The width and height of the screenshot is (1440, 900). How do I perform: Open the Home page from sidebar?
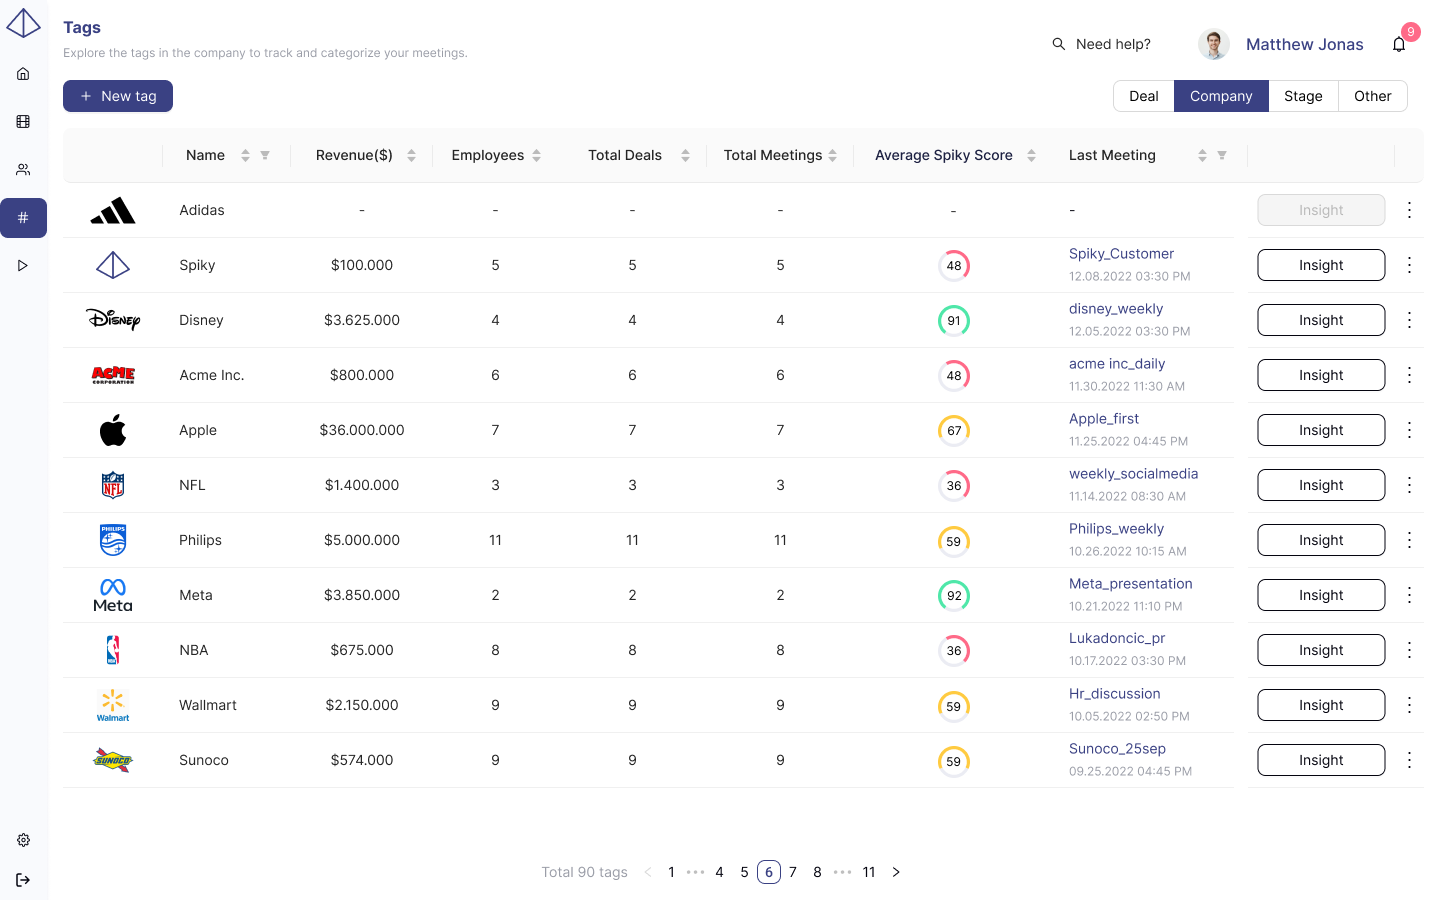click(23, 74)
